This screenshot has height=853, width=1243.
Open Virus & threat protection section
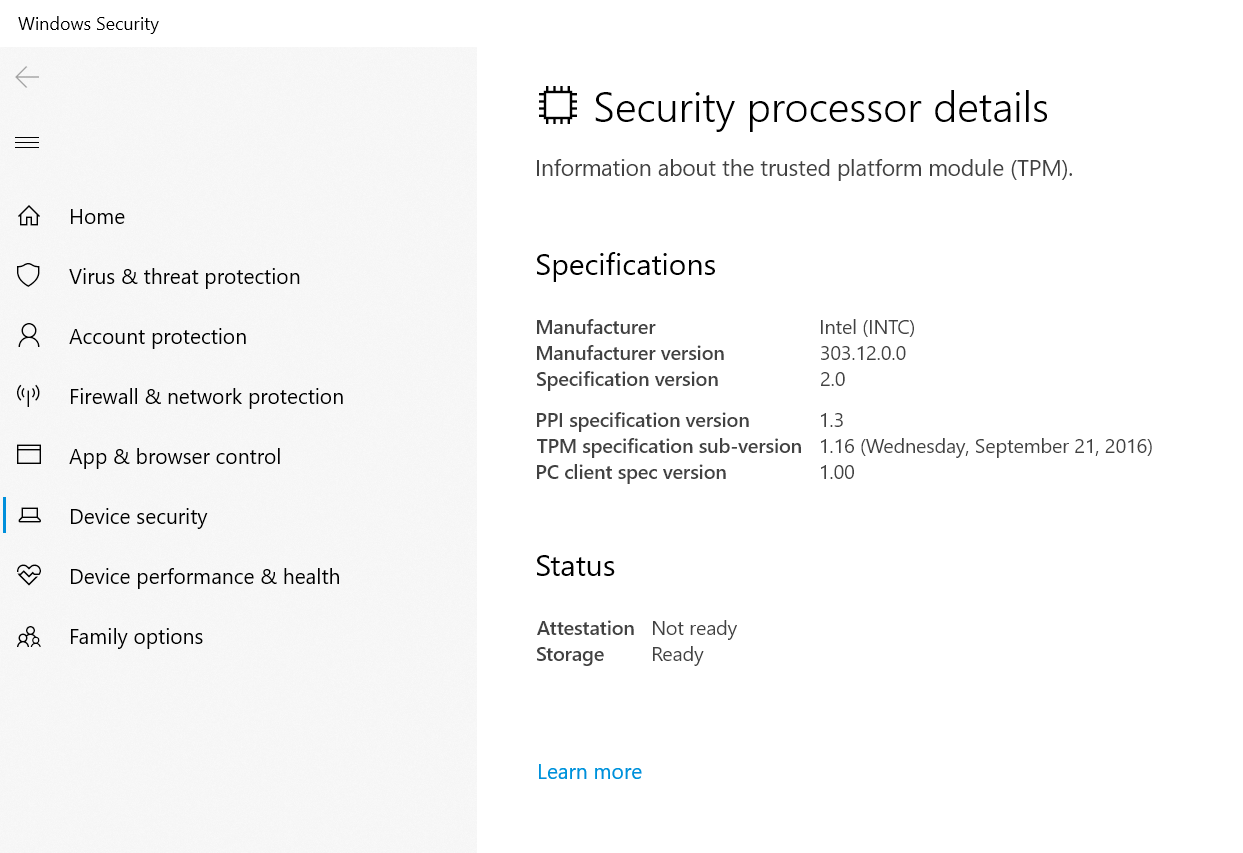click(x=184, y=276)
